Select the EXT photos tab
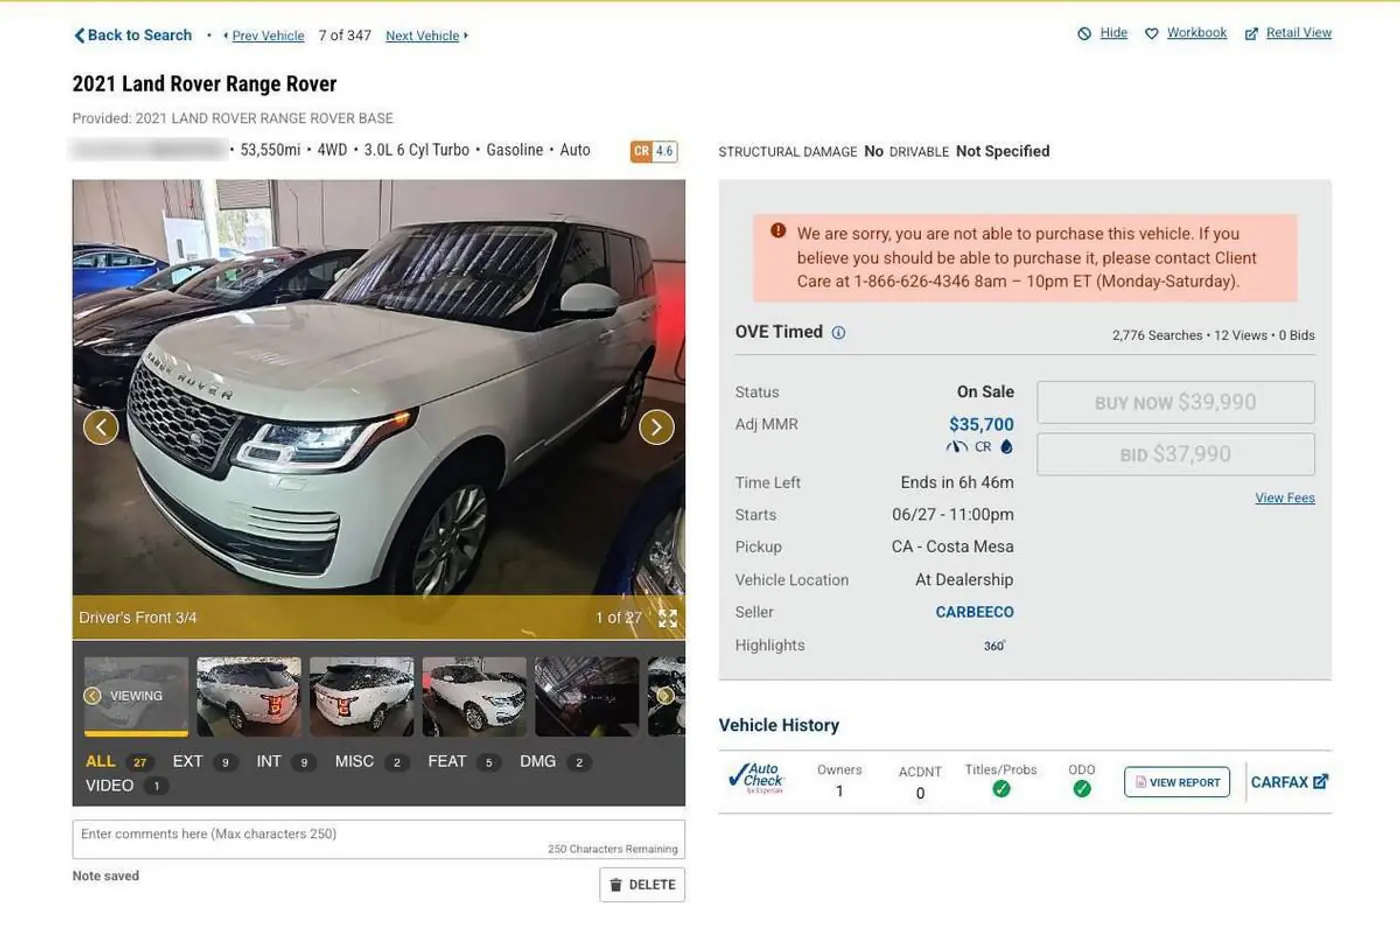1400x926 pixels. 205,762
